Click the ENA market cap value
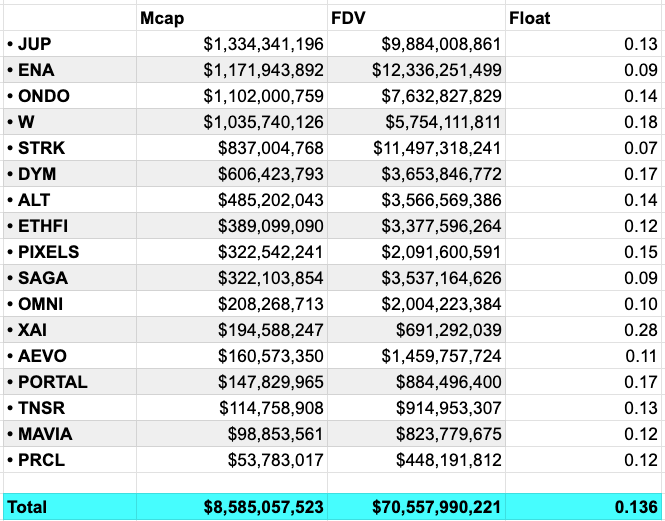The width and height of the screenshot is (665, 521). coord(263,70)
